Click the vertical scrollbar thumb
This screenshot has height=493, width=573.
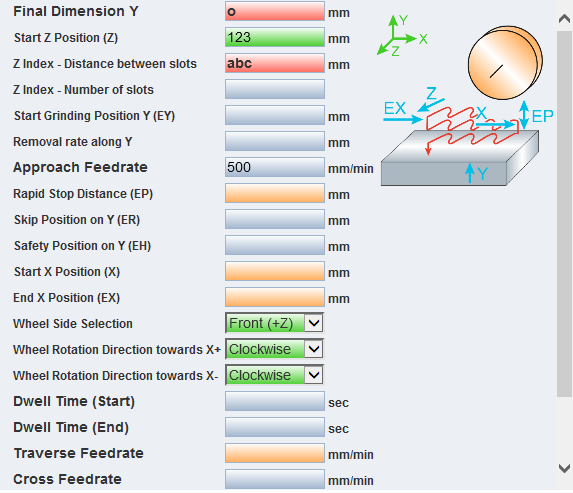565,214
